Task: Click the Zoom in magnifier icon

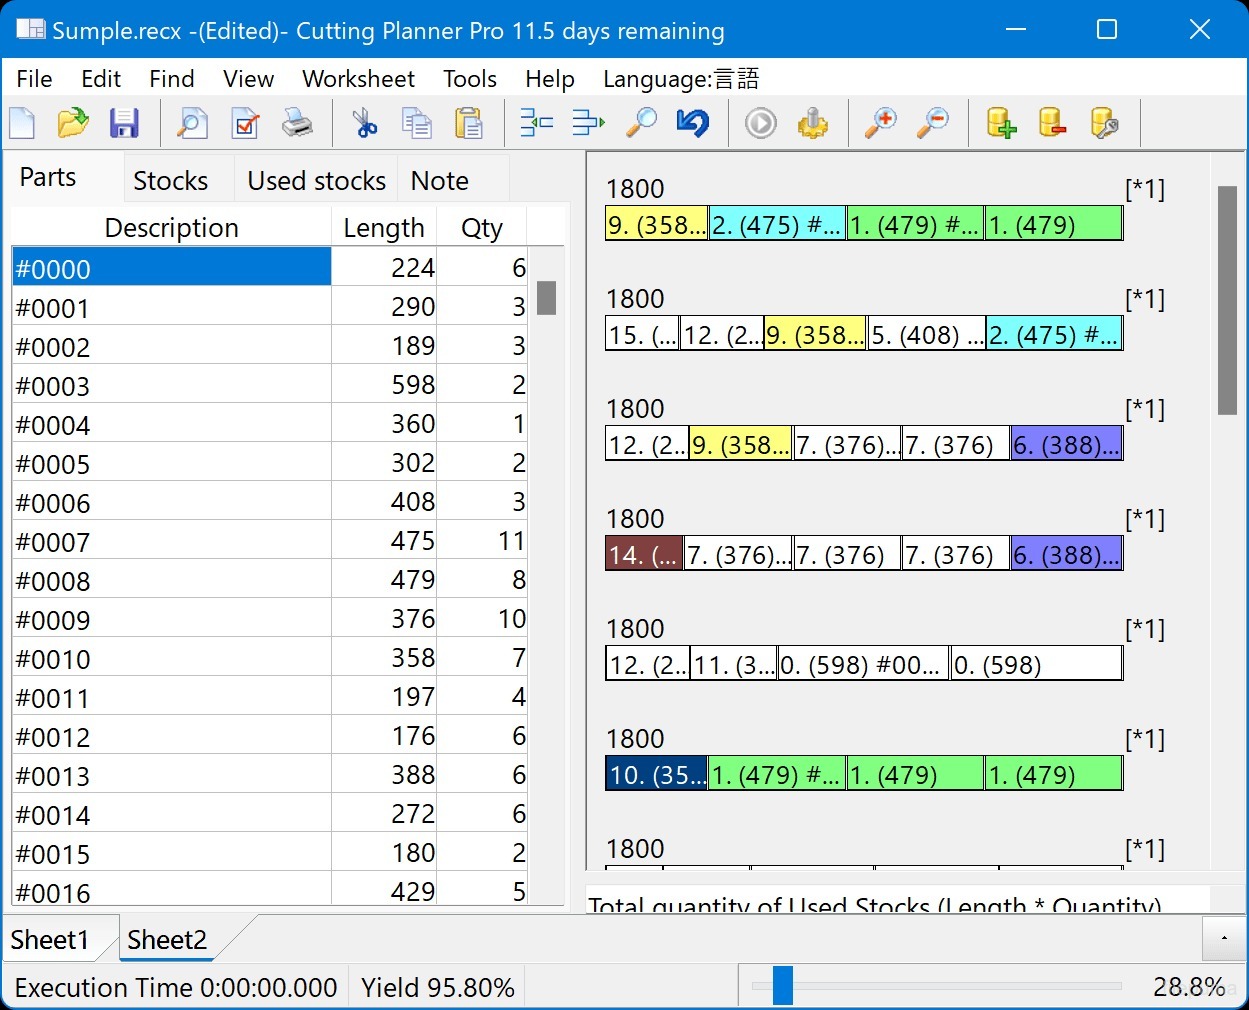Action: pos(880,123)
